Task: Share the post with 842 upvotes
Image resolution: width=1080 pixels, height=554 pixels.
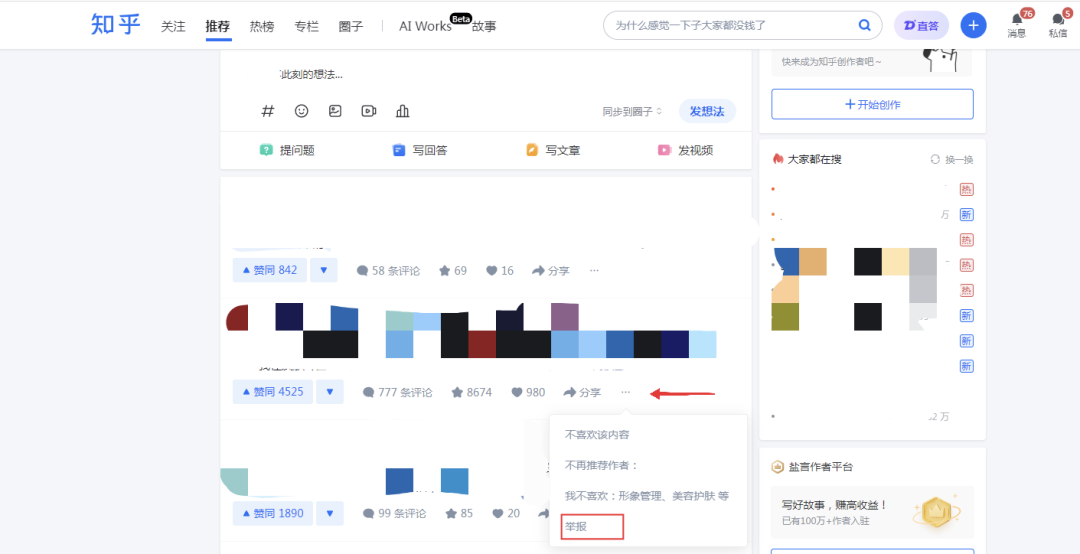Action: click(x=551, y=271)
